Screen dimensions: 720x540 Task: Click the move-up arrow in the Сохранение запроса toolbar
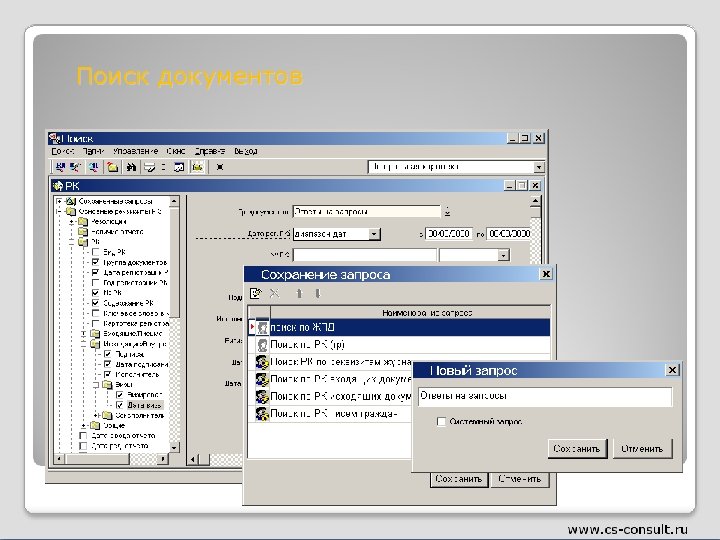(x=299, y=293)
